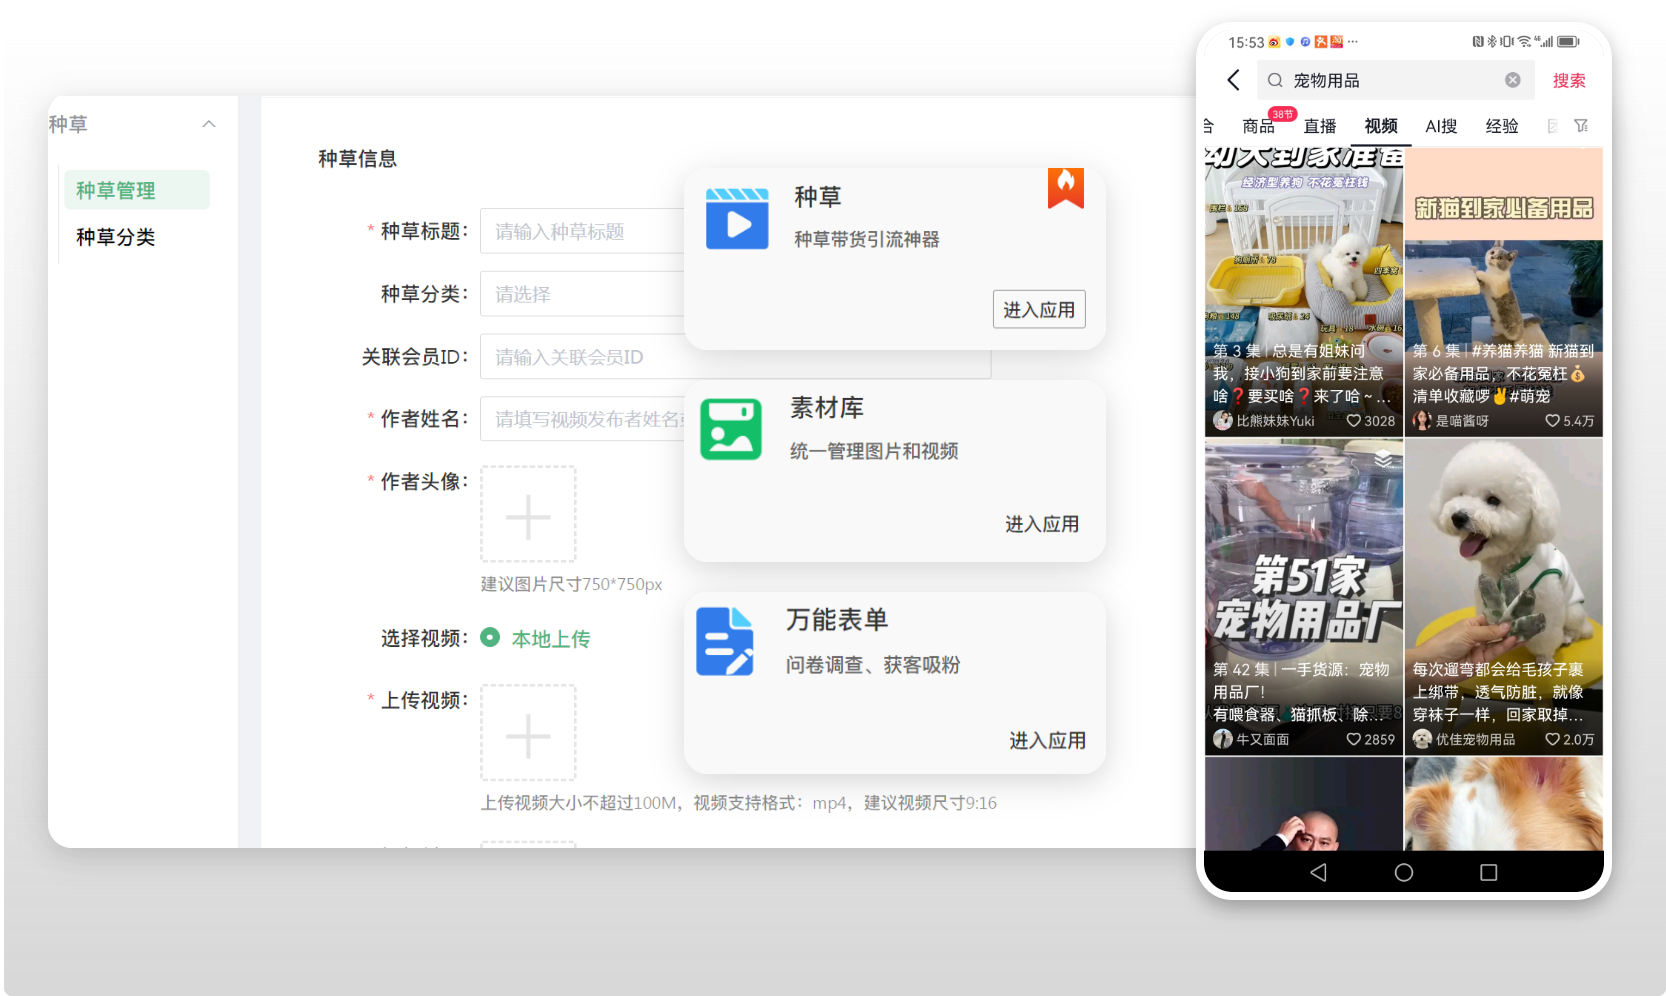Click the 万能表单 form document icon
Image resolution: width=1666 pixels, height=996 pixels.
click(x=725, y=642)
